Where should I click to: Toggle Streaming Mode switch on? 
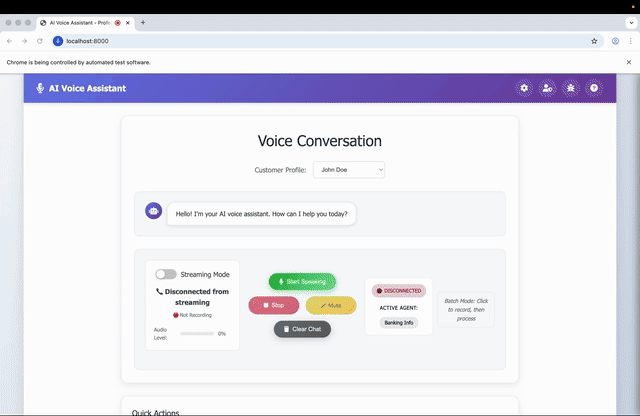(166, 274)
